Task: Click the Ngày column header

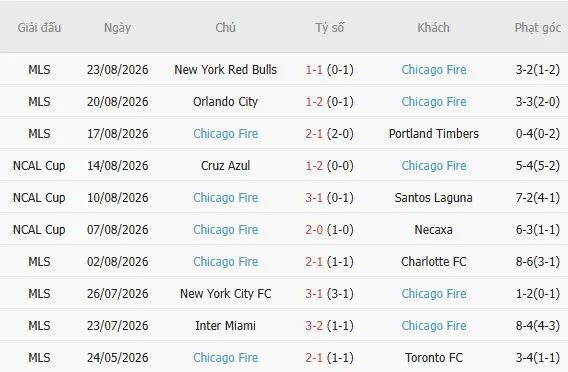Action: click(117, 28)
